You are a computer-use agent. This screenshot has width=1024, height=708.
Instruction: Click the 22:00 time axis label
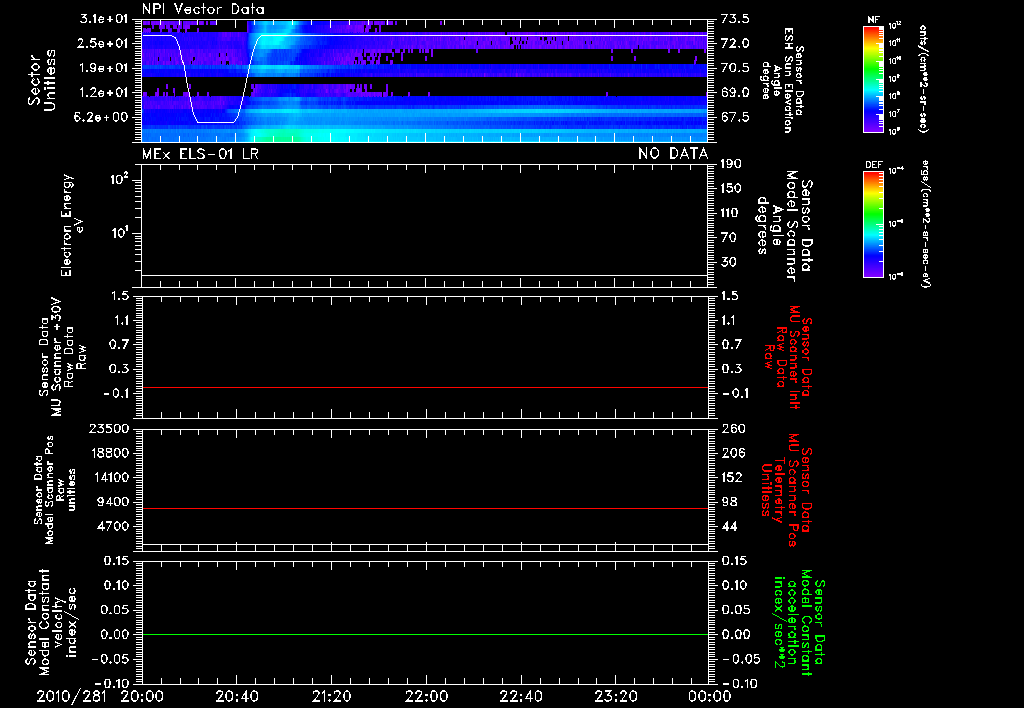425,695
